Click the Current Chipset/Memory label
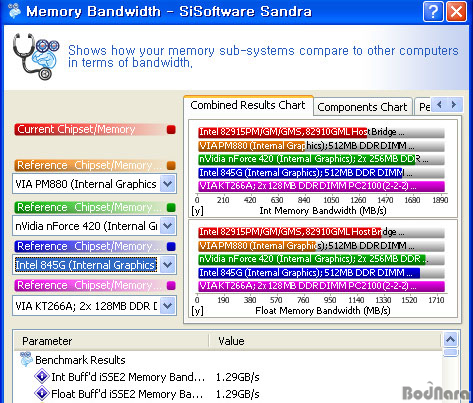Screen dimensions: 473x403 (76, 129)
